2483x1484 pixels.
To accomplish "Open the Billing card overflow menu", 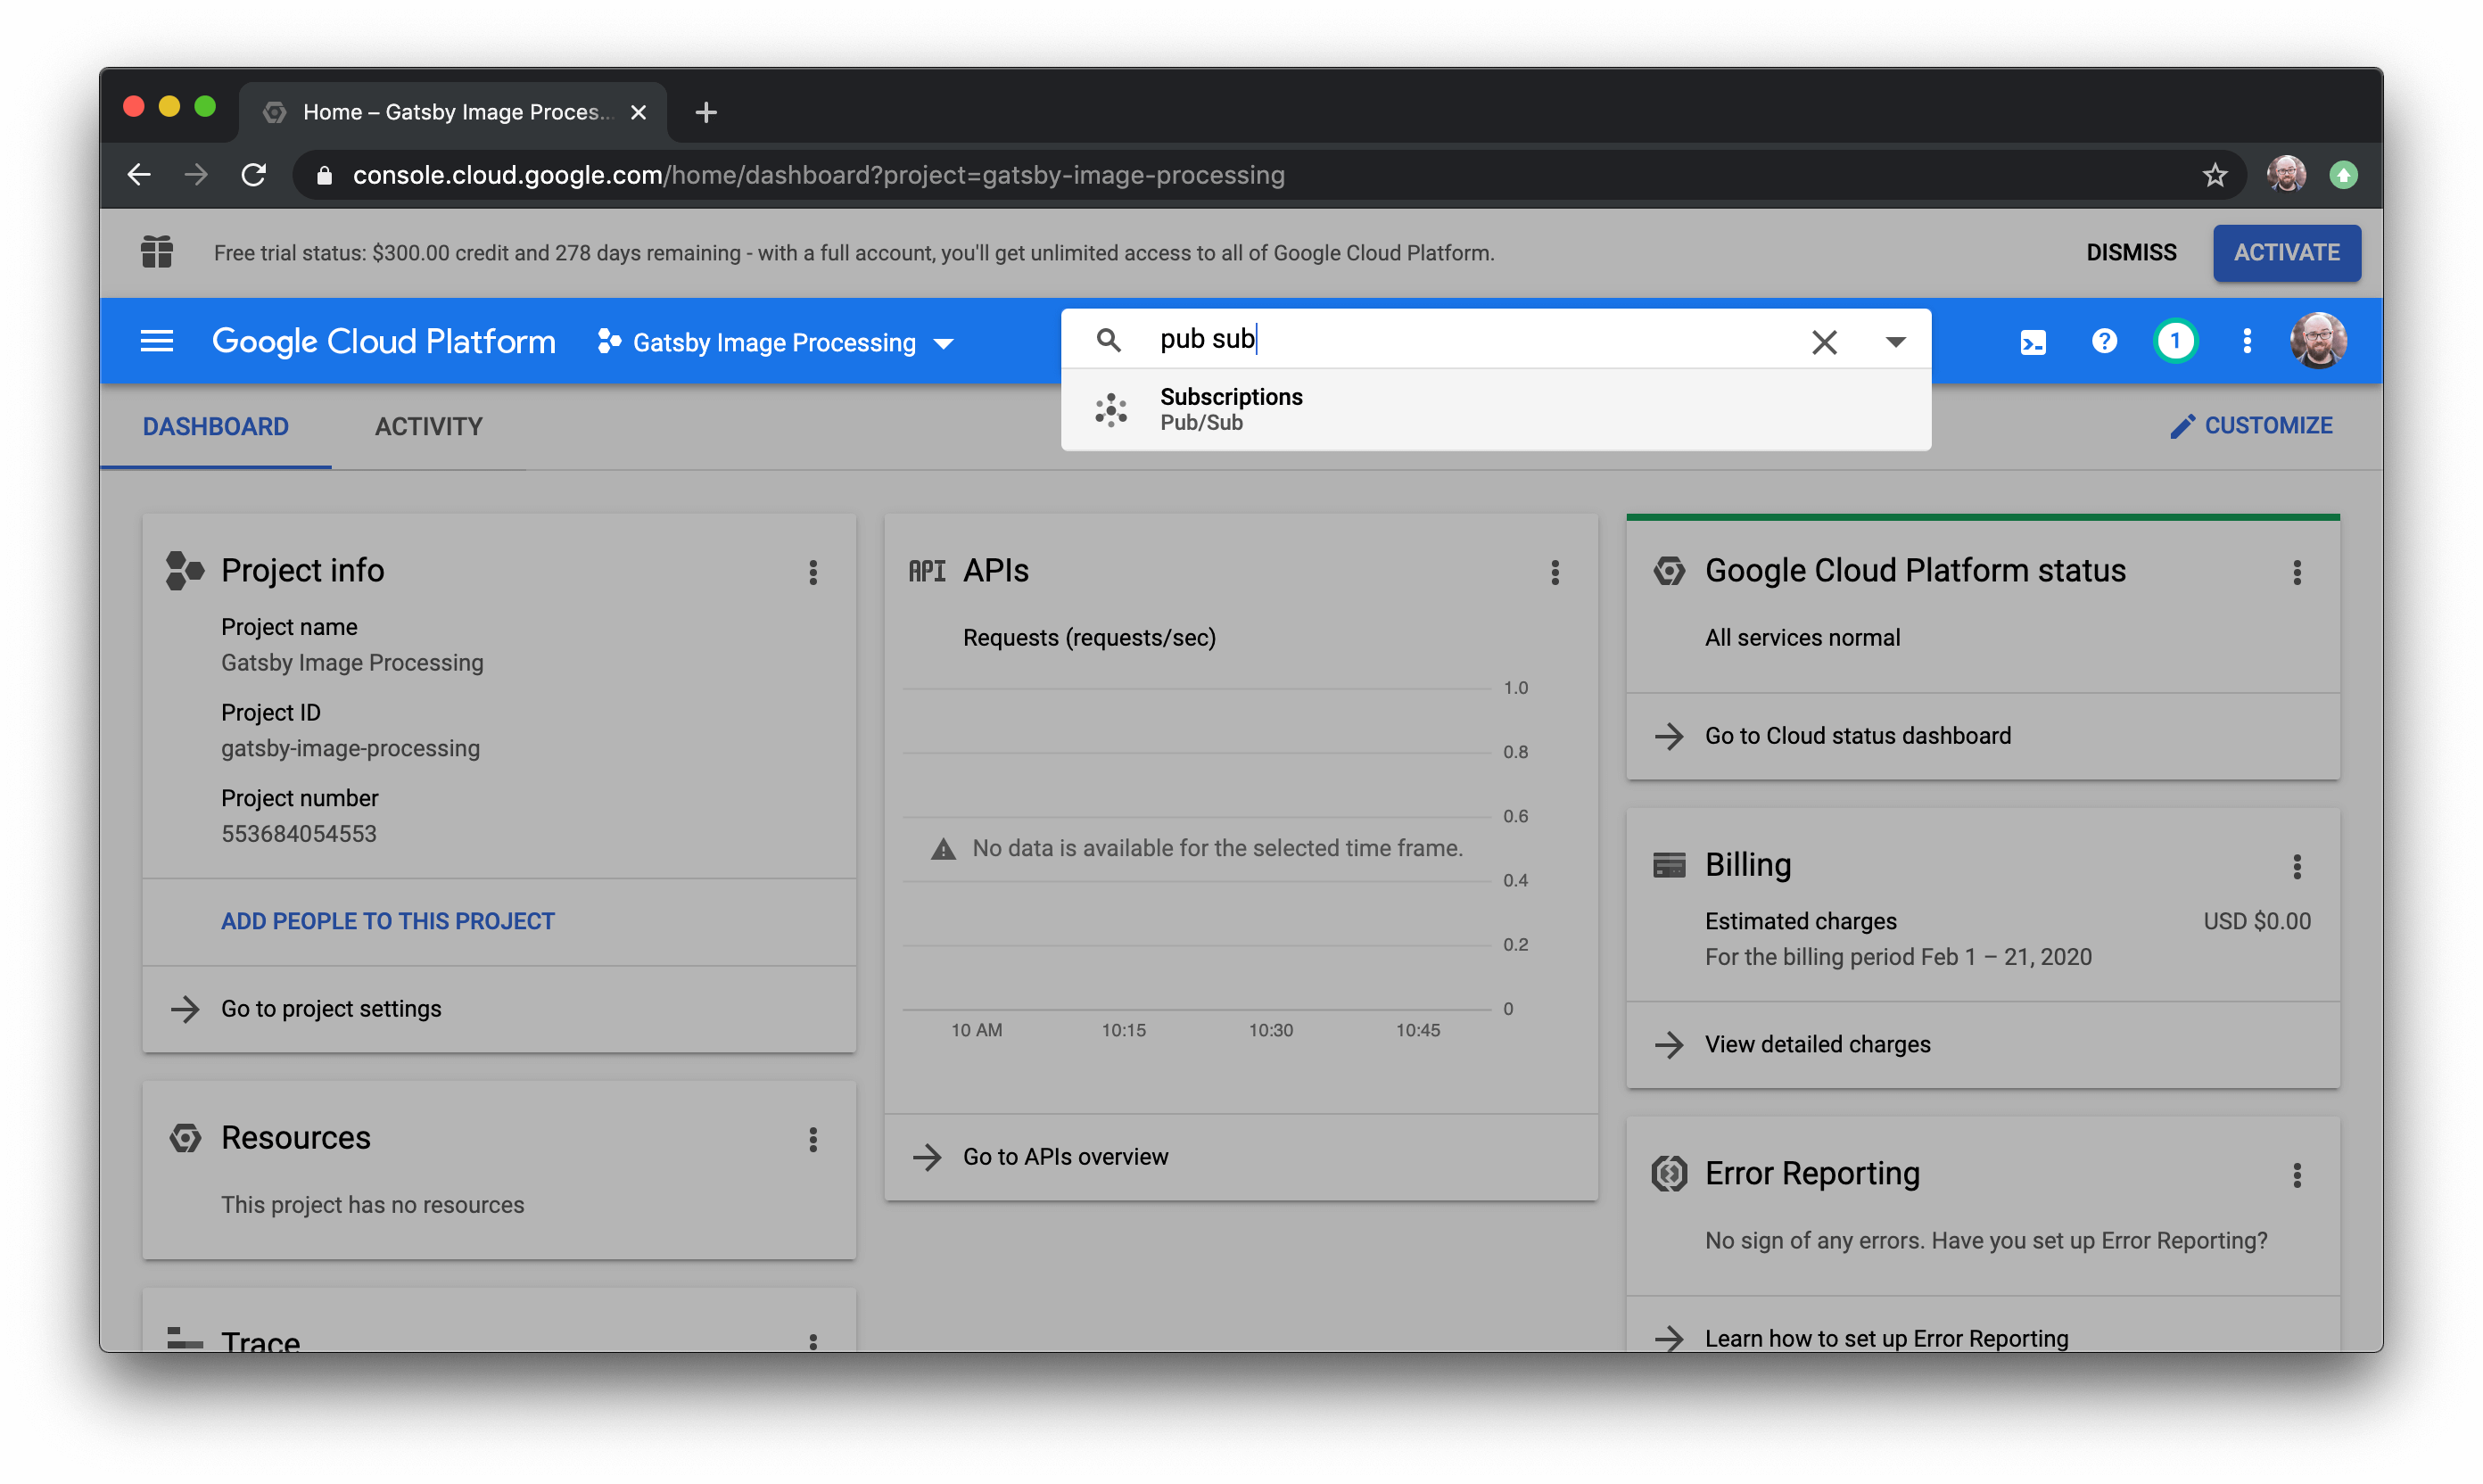I will pyautogui.click(x=2298, y=866).
